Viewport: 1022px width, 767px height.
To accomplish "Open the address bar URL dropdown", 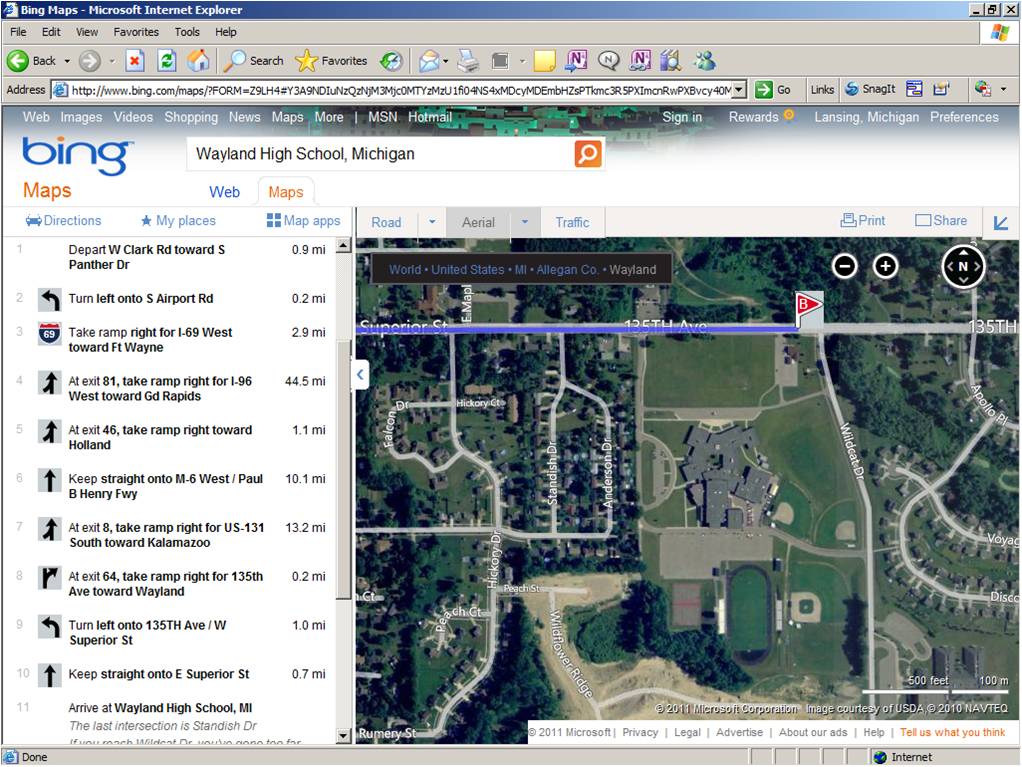I will coord(738,90).
